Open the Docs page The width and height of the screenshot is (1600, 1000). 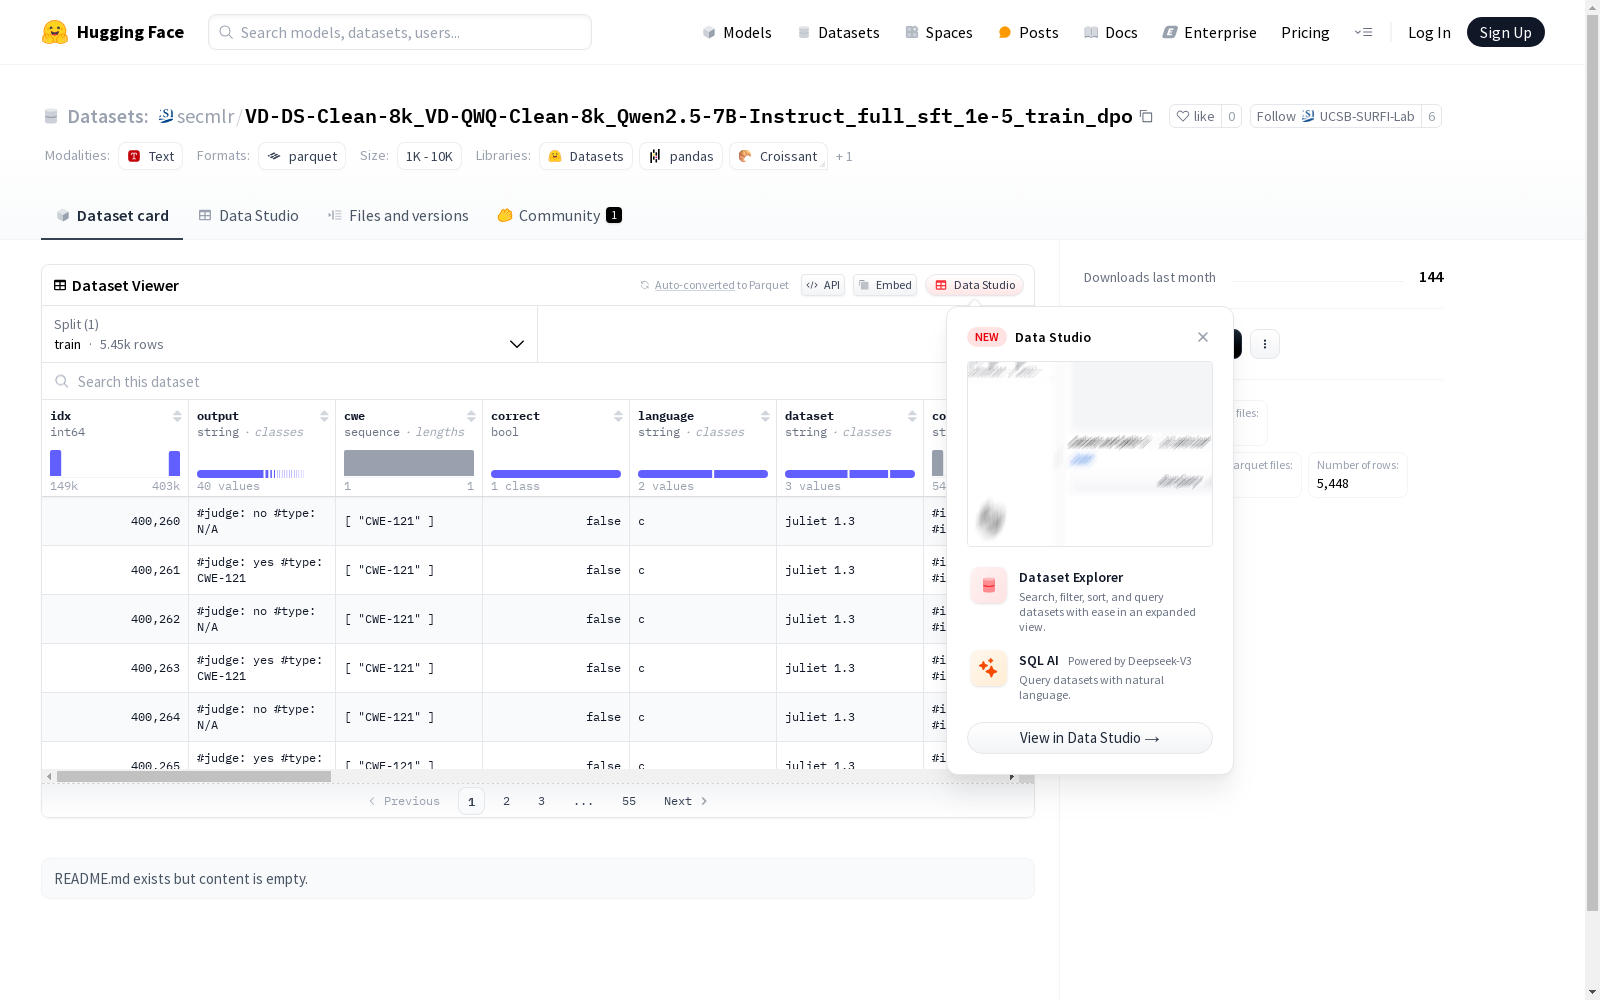tap(1111, 32)
